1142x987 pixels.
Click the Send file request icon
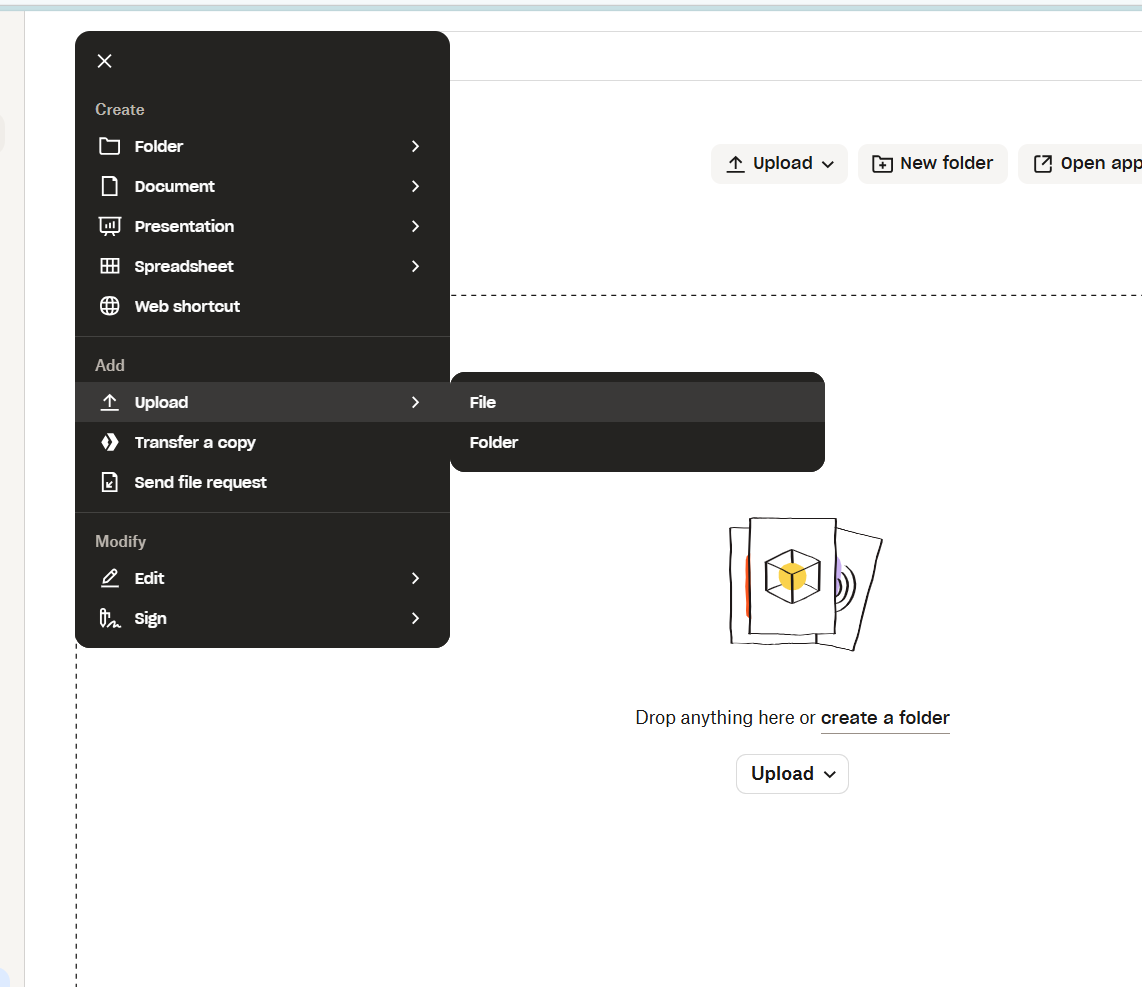(110, 482)
